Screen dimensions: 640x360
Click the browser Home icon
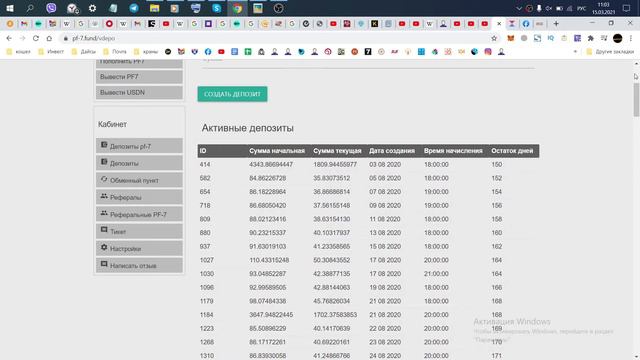(x=49, y=38)
